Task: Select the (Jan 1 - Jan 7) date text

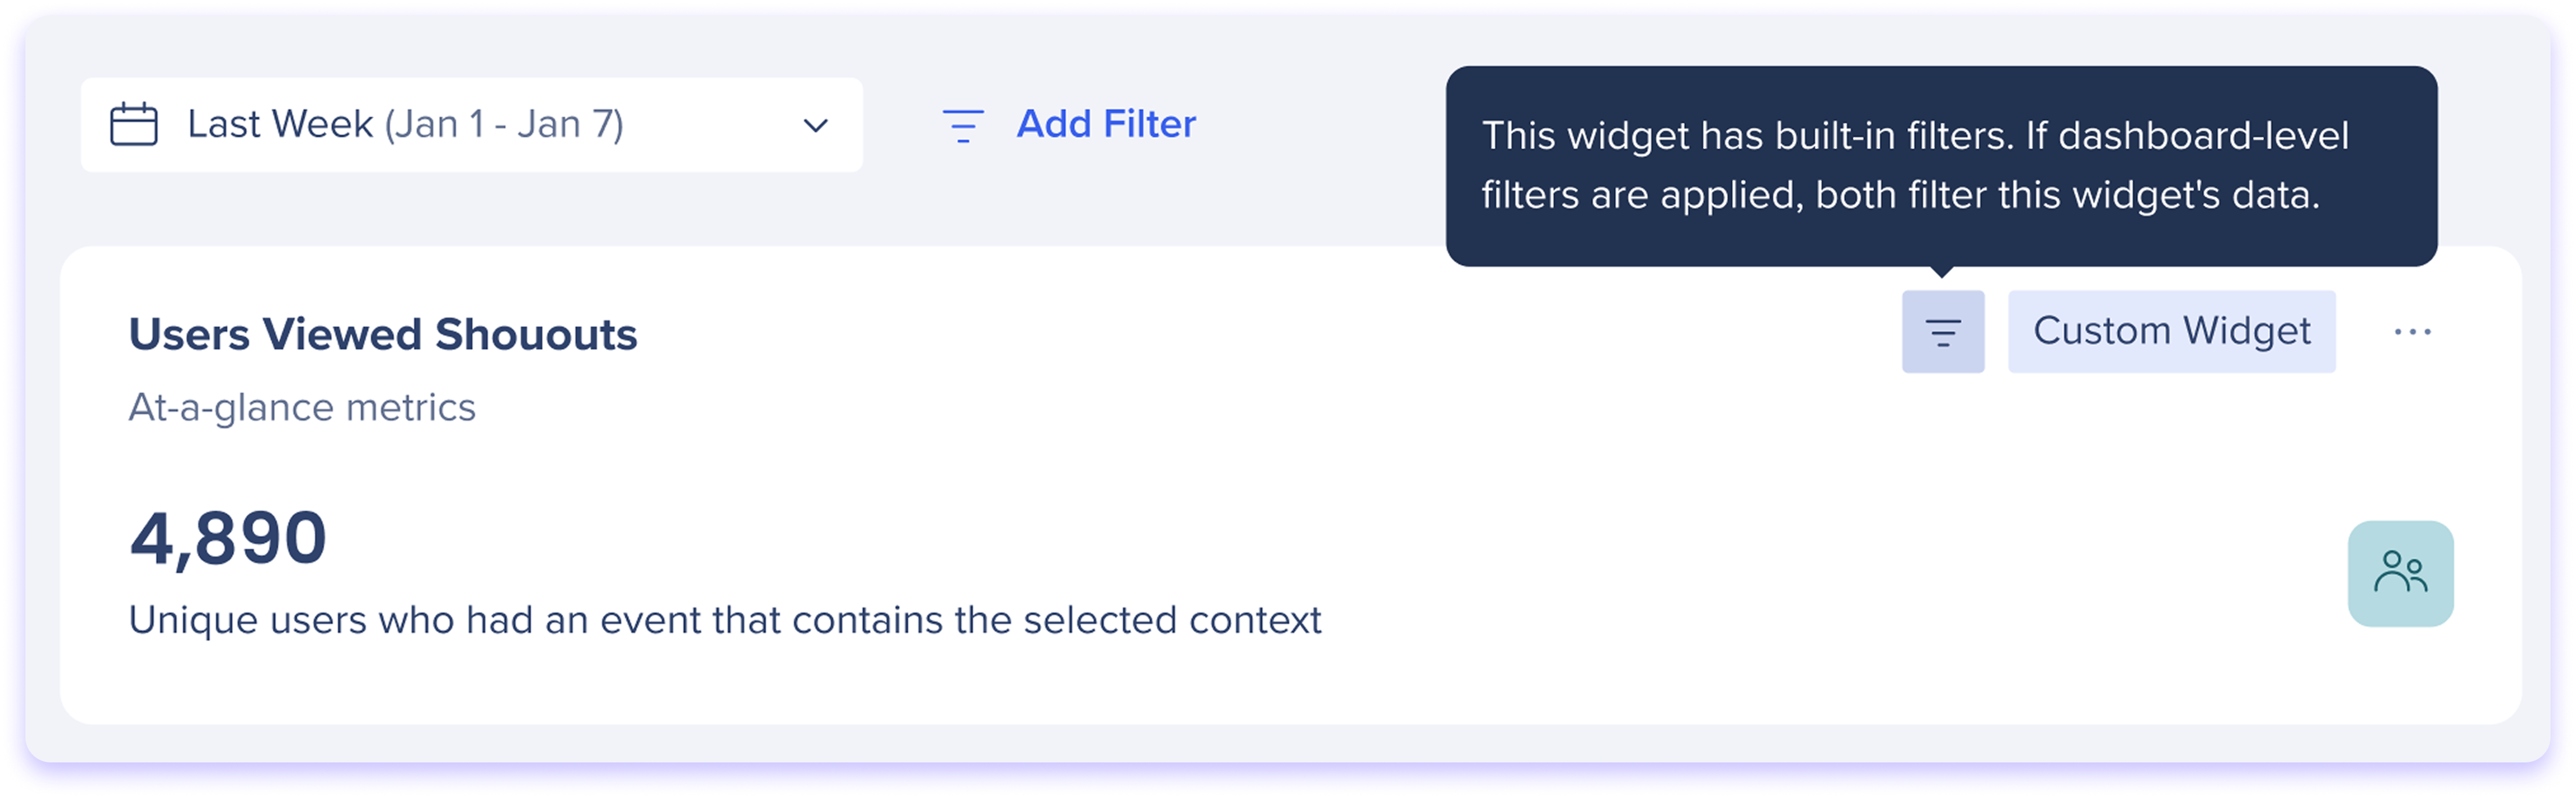Action: pyautogui.click(x=504, y=124)
